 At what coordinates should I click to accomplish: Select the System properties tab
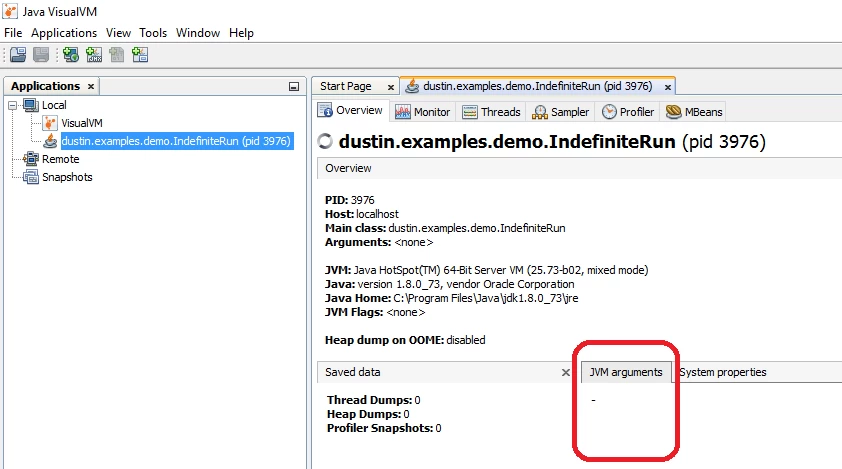coord(723,372)
